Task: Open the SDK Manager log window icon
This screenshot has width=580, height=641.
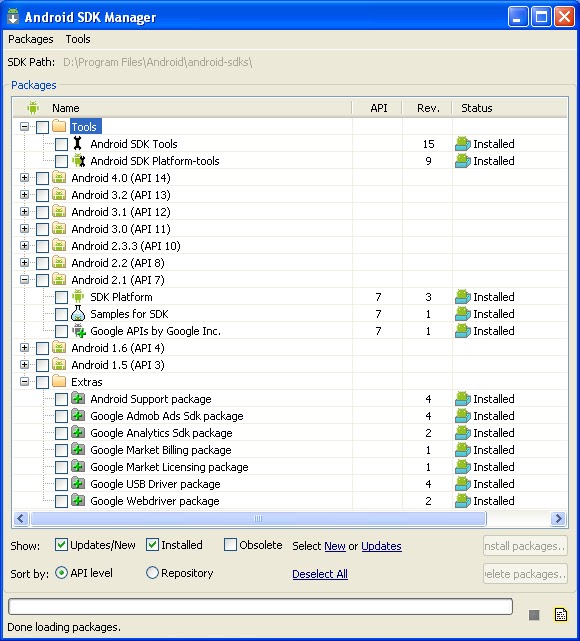Action: pos(561,614)
